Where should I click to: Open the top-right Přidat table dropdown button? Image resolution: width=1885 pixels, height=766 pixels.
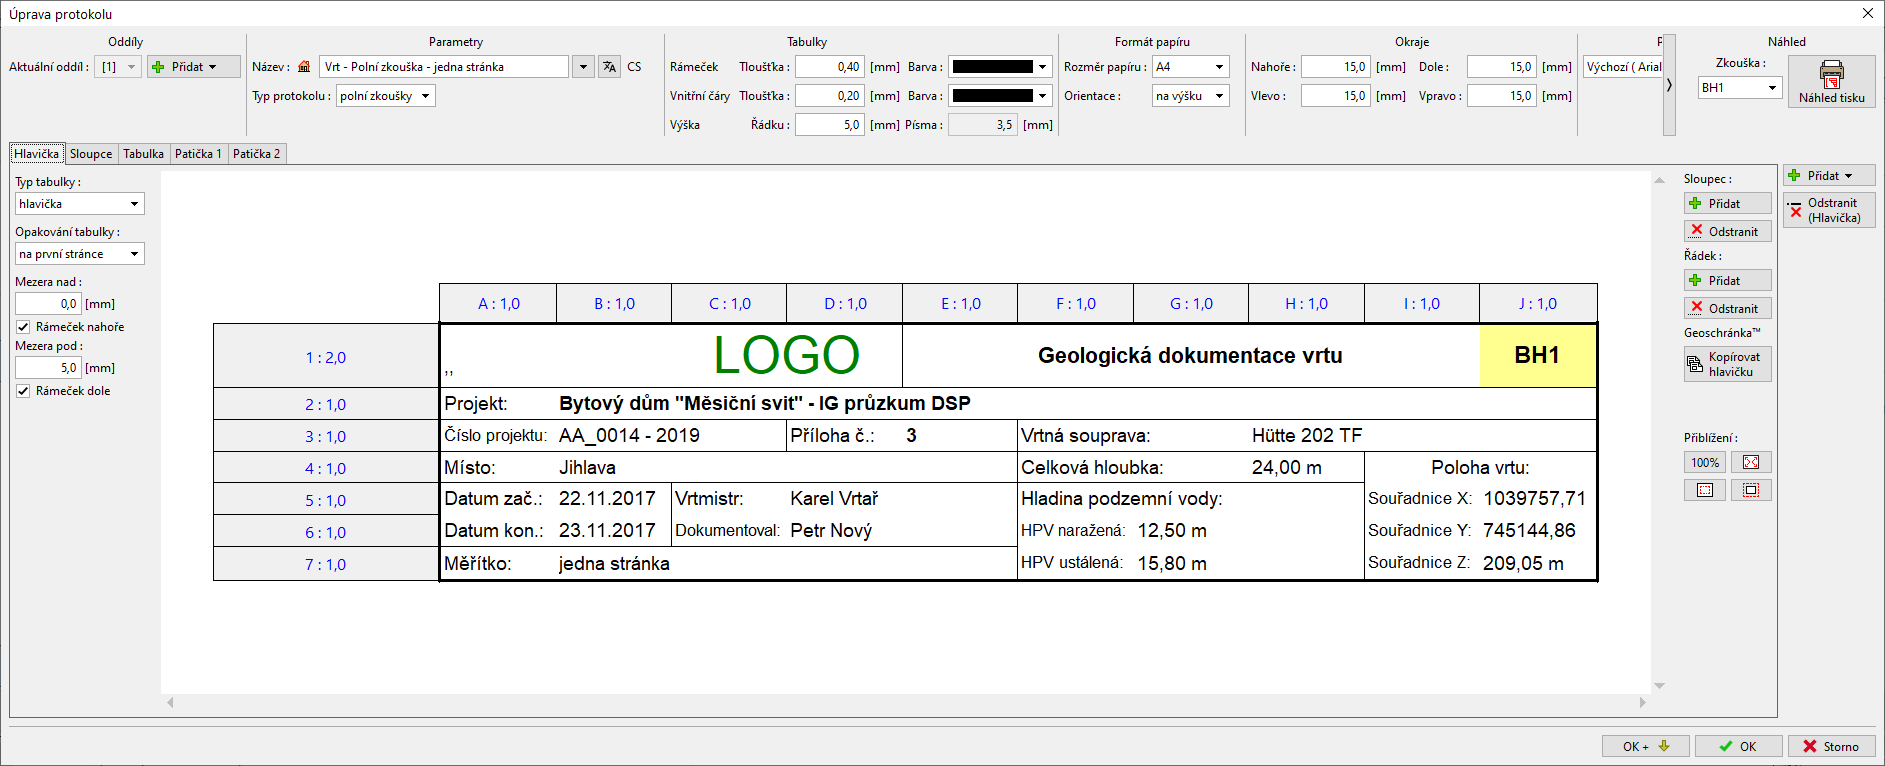click(1829, 176)
